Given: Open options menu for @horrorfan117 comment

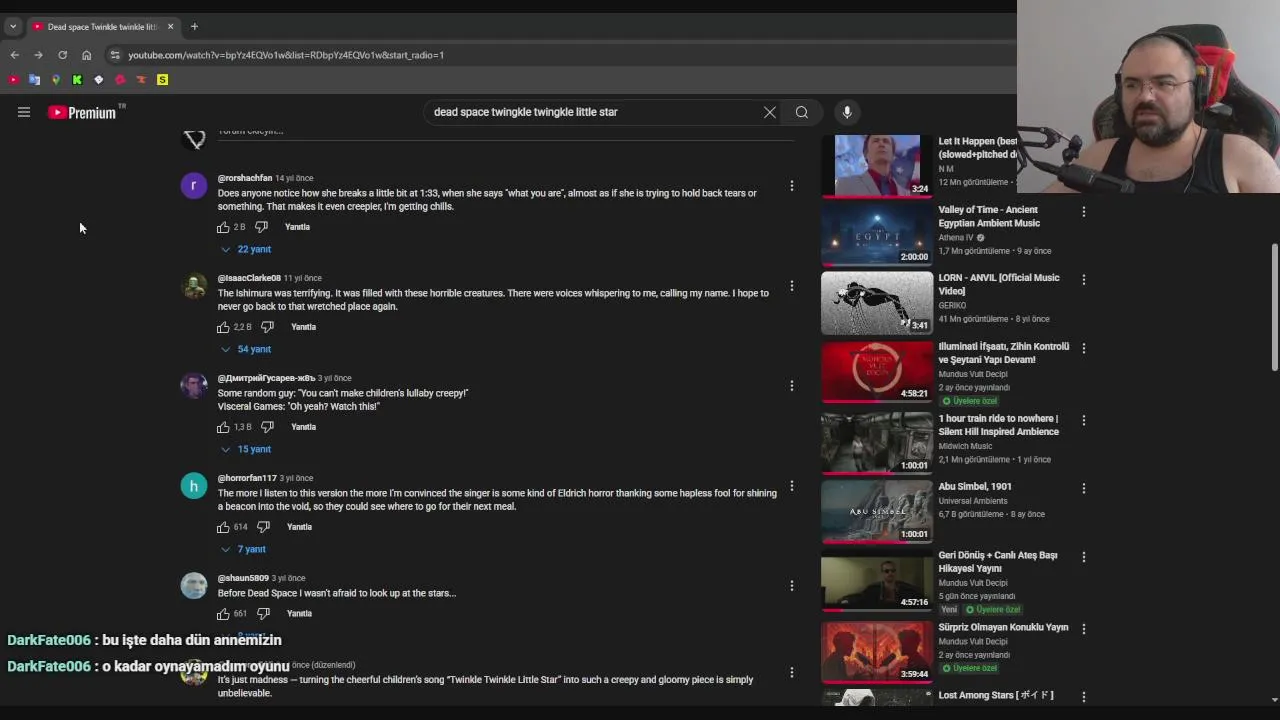Looking at the screenshot, I should click(x=791, y=486).
